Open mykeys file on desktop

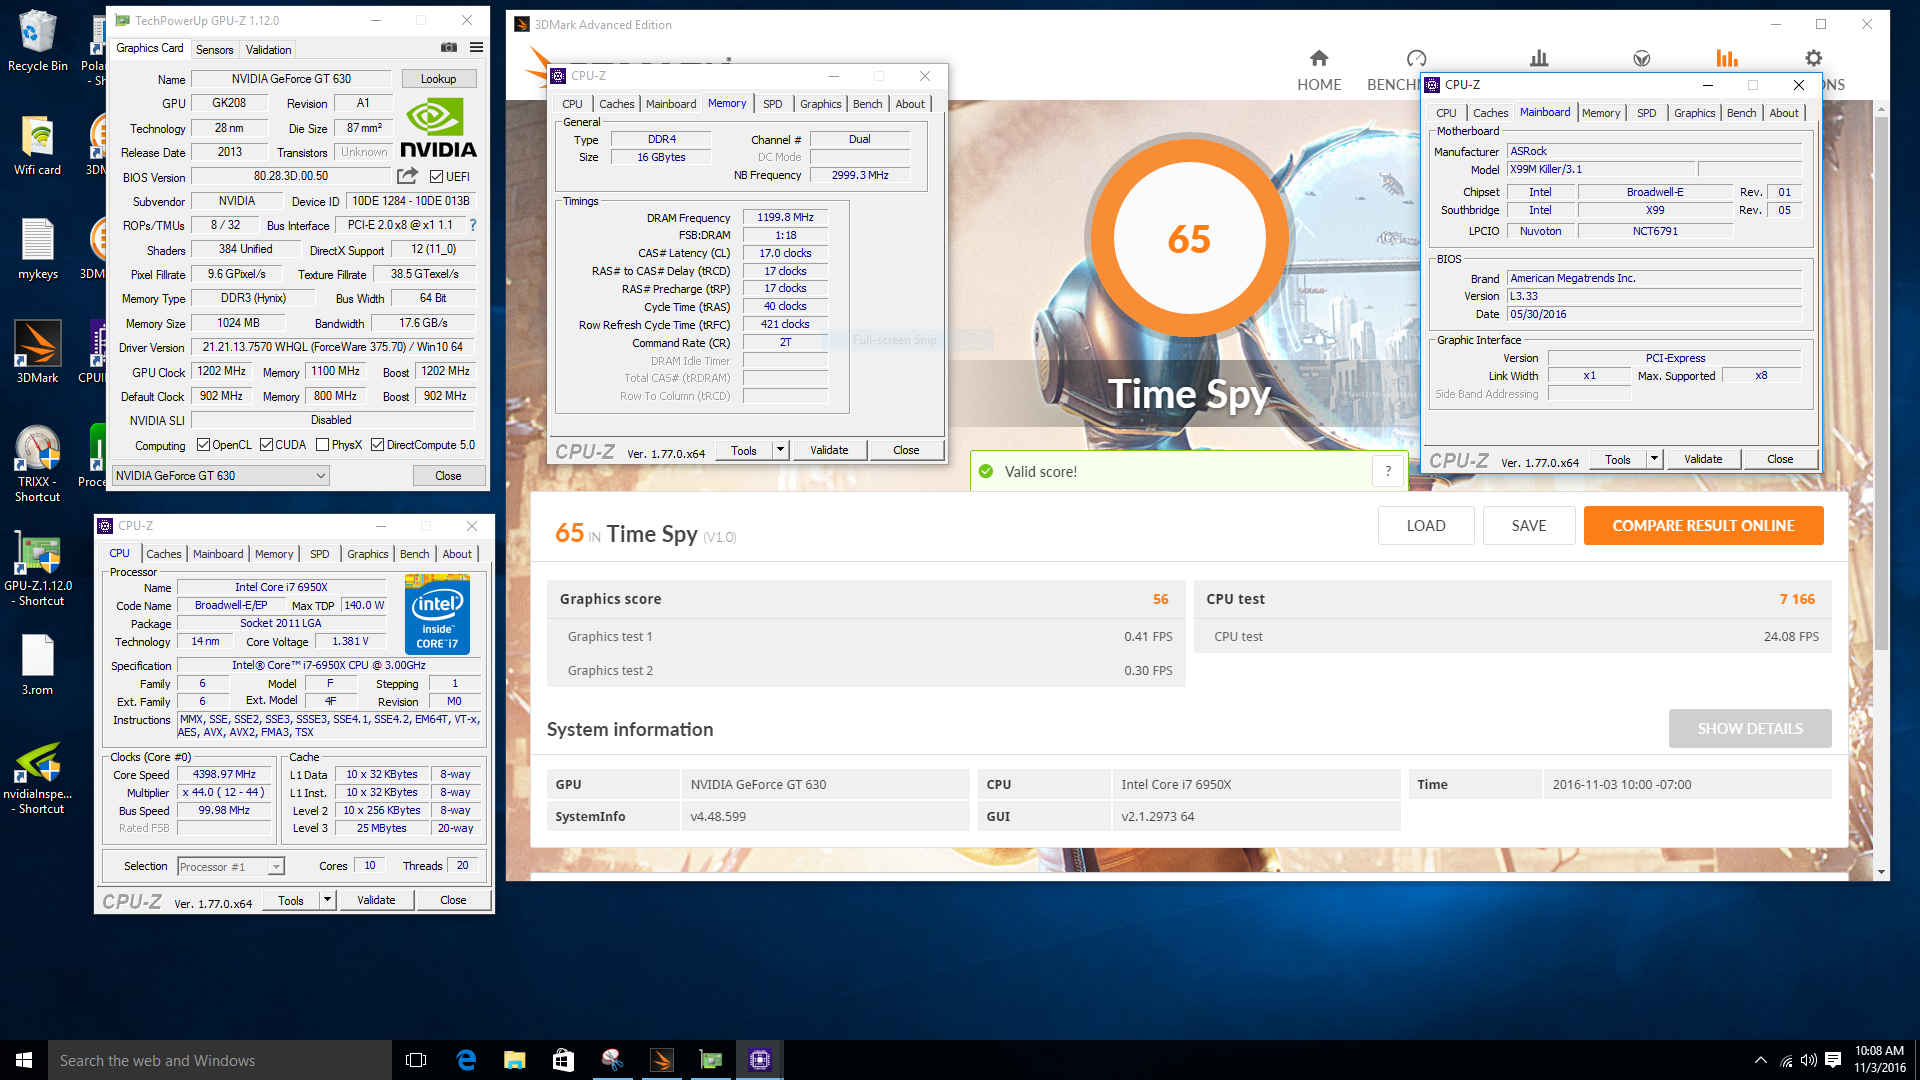[38, 250]
